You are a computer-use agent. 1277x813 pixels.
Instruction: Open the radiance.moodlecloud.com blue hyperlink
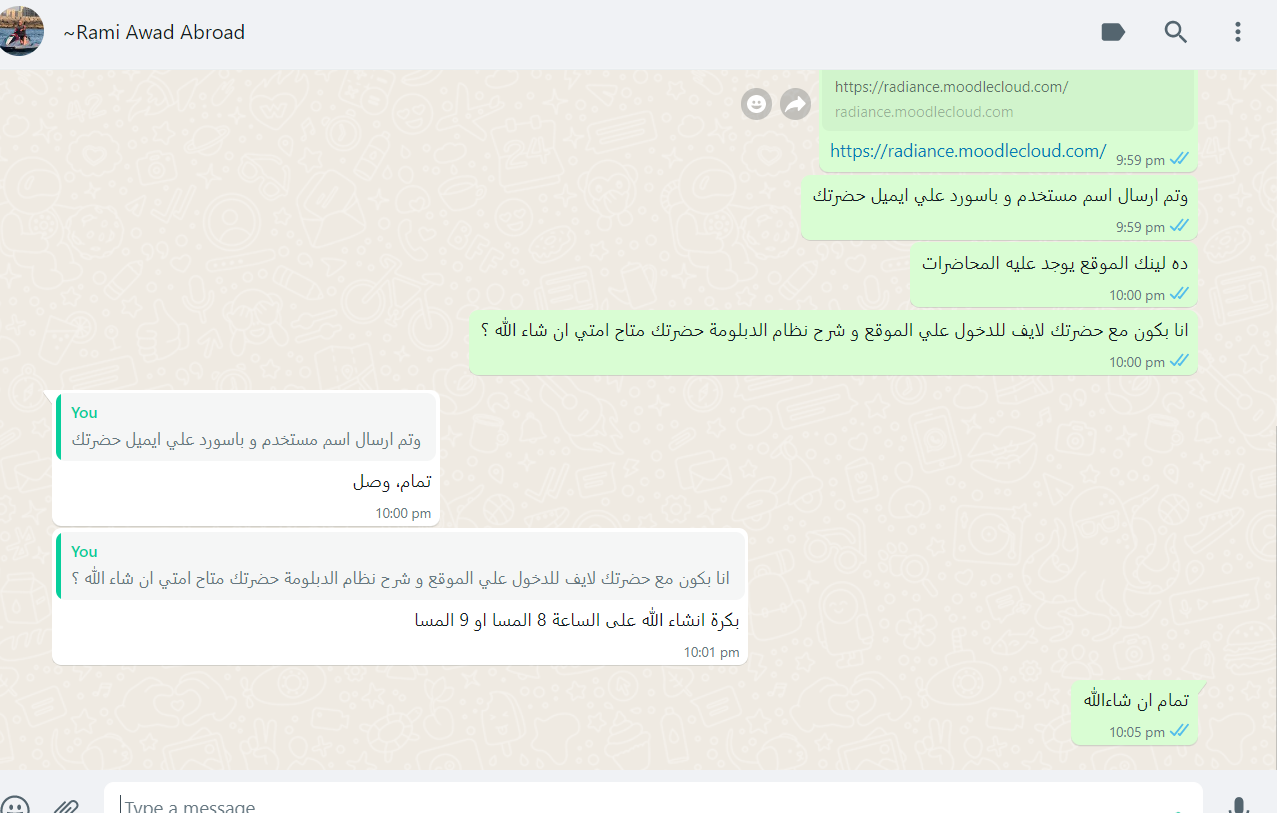(968, 151)
